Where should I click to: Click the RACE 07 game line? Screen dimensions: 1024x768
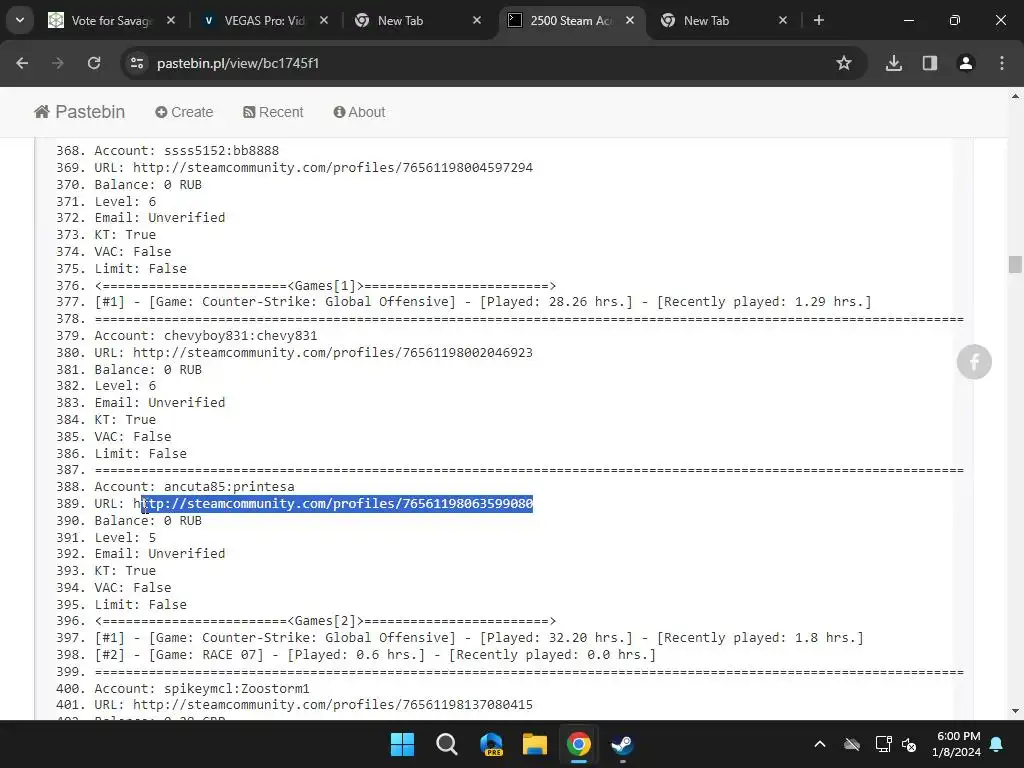coord(375,655)
